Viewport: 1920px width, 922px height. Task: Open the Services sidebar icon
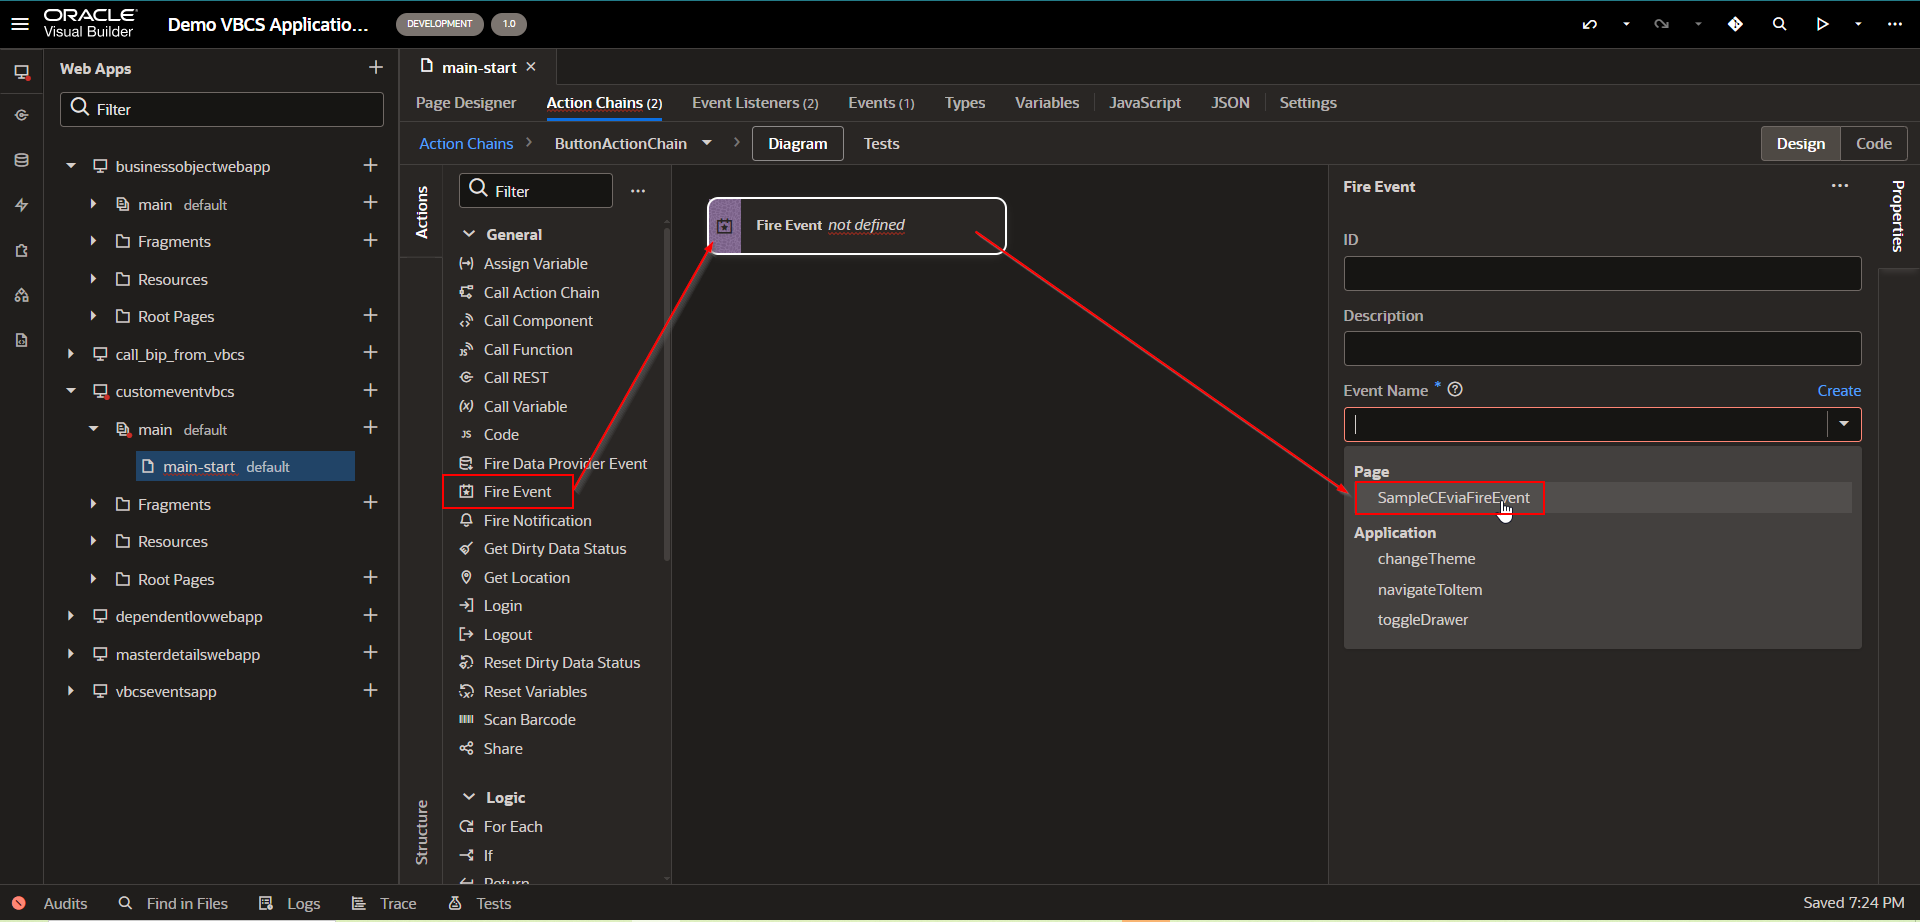click(21, 115)
